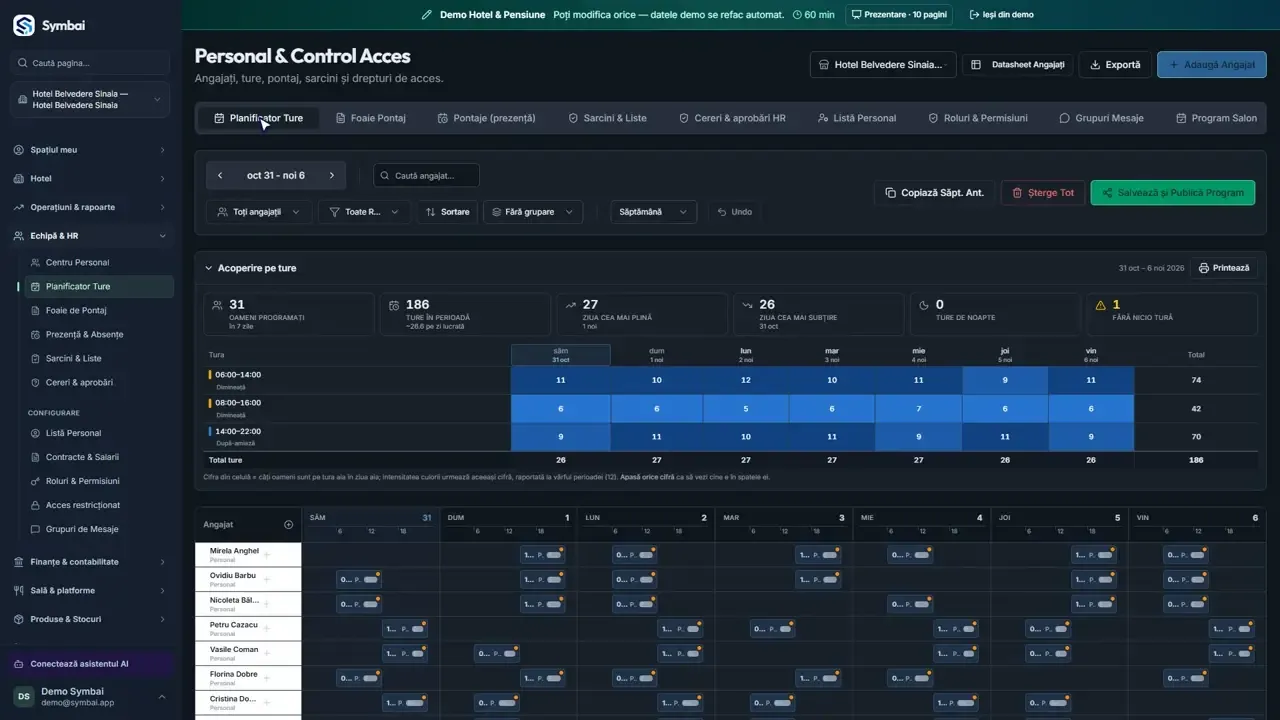Click coverage cell 12 for lun 06:00–14:00
The height and width of the screenshot is (720, 1280).
click(745, 380)
